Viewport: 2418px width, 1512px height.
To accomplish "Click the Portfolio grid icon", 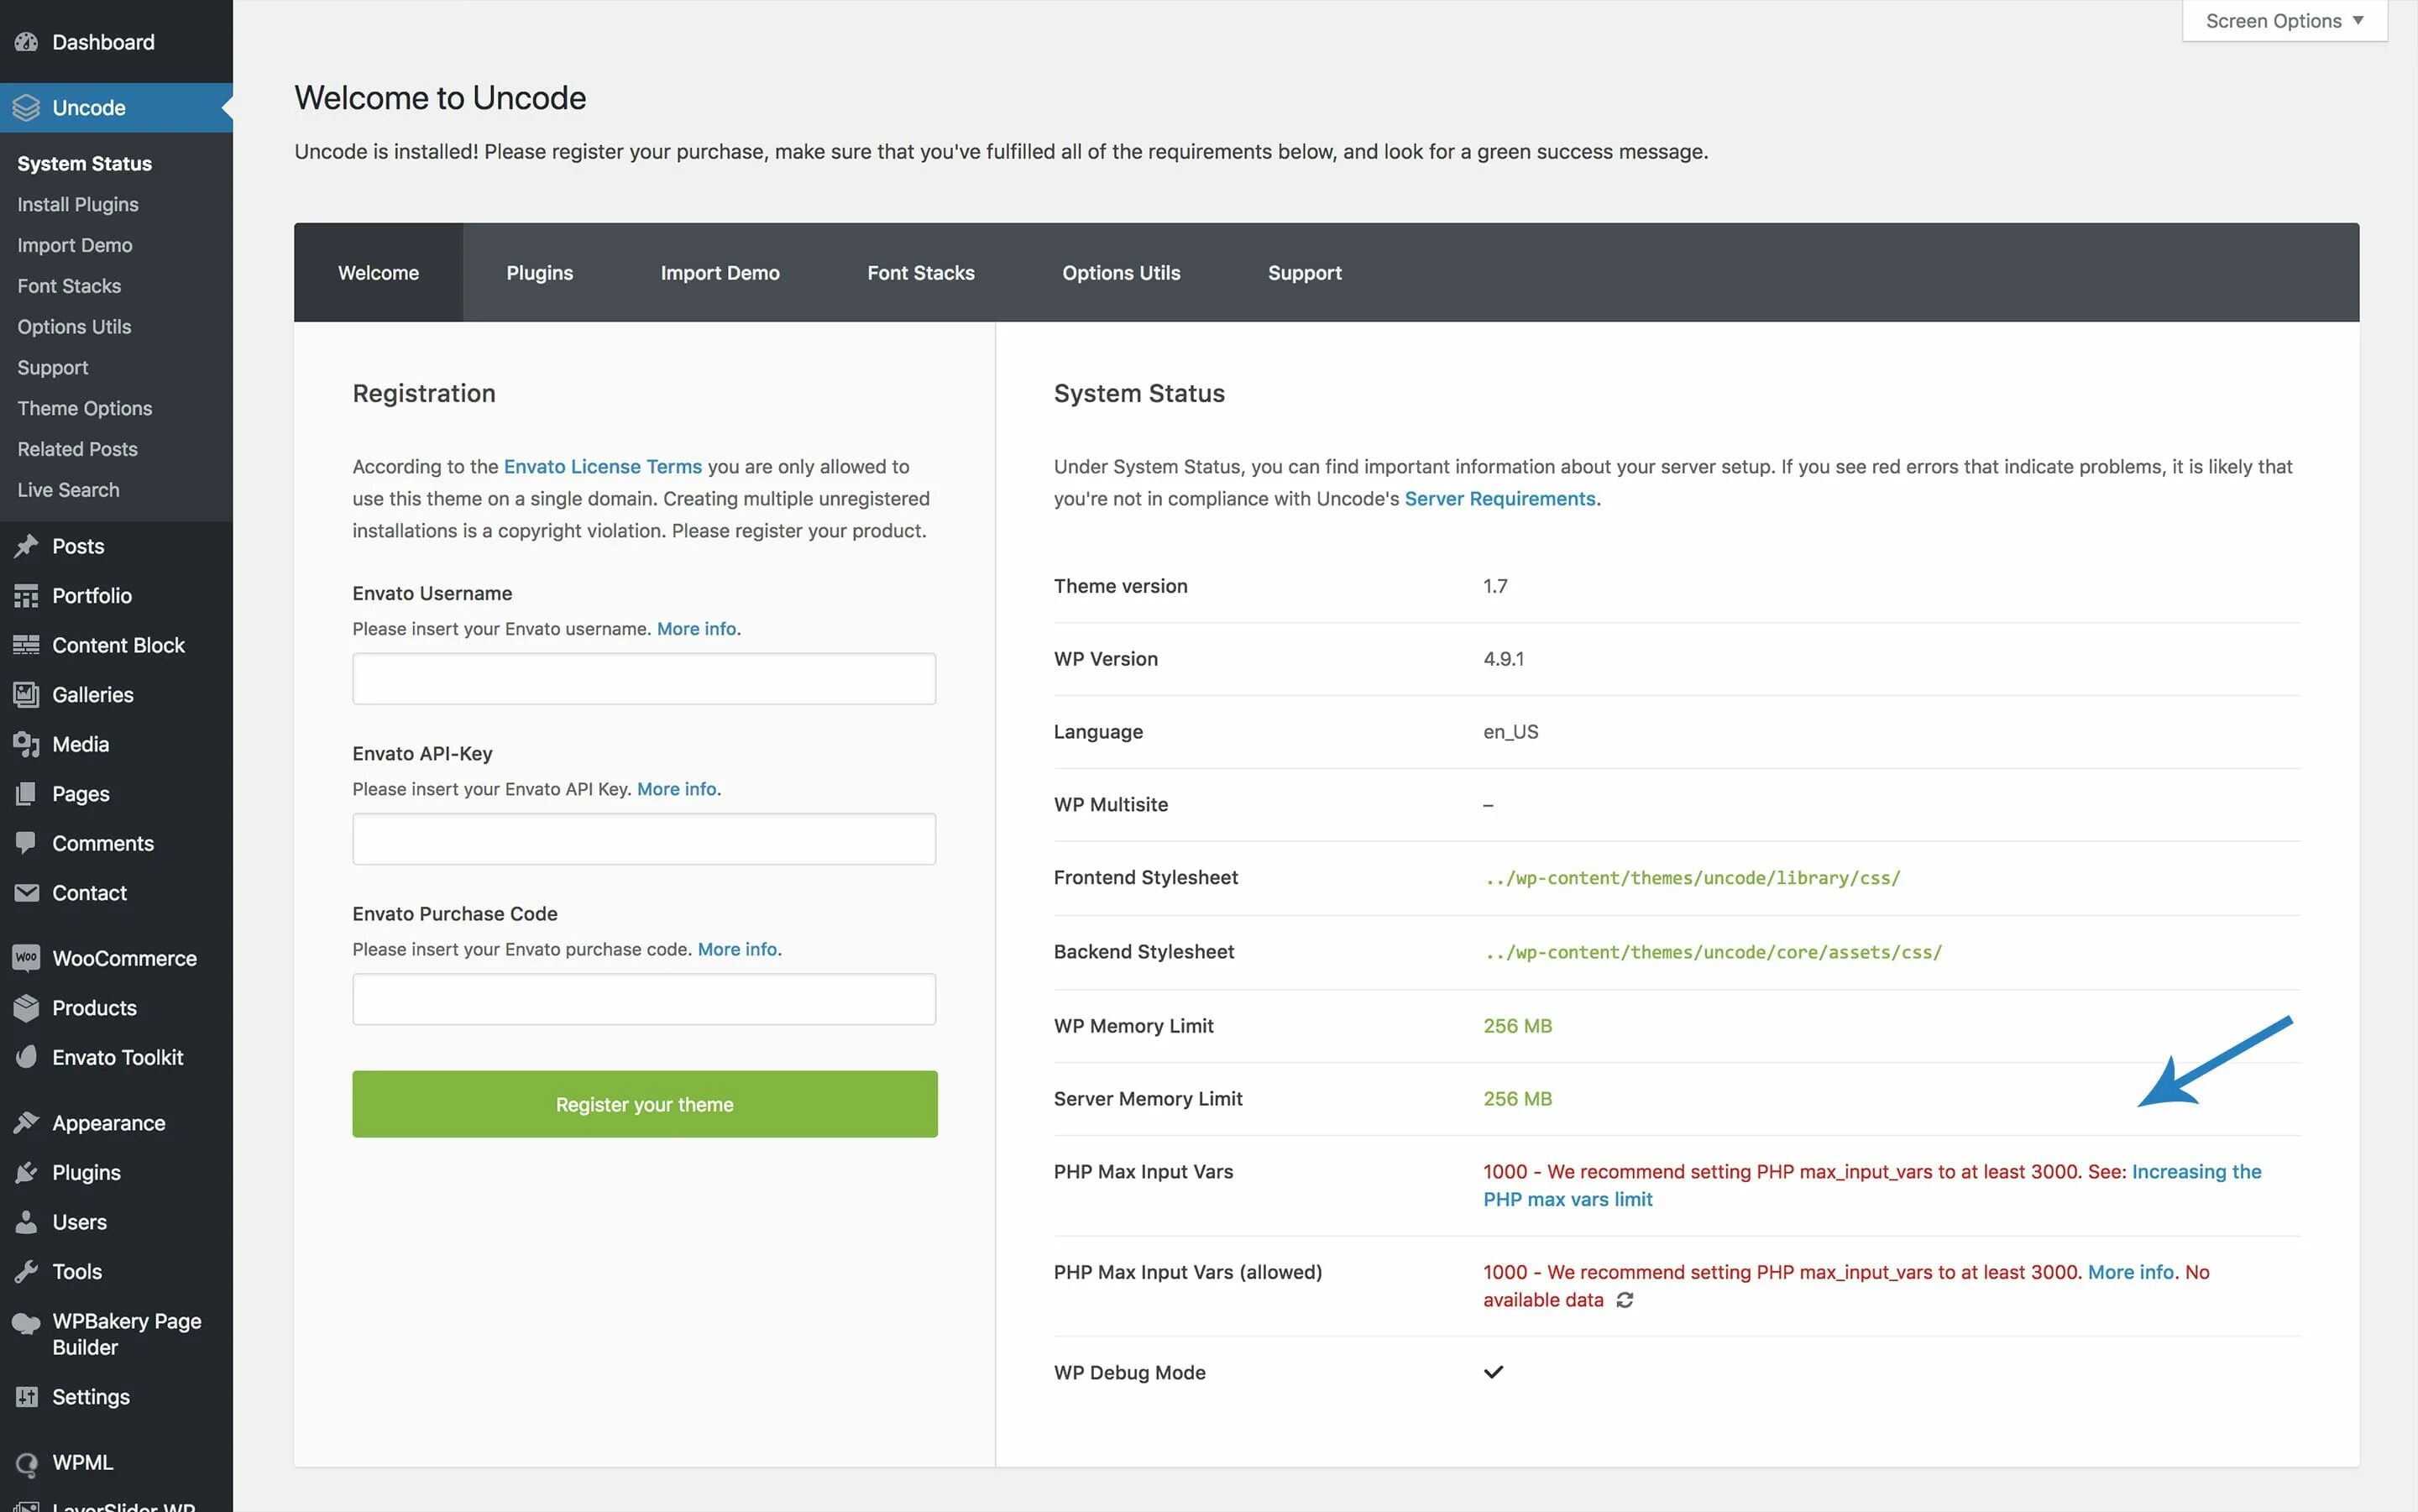I will 26,596.
